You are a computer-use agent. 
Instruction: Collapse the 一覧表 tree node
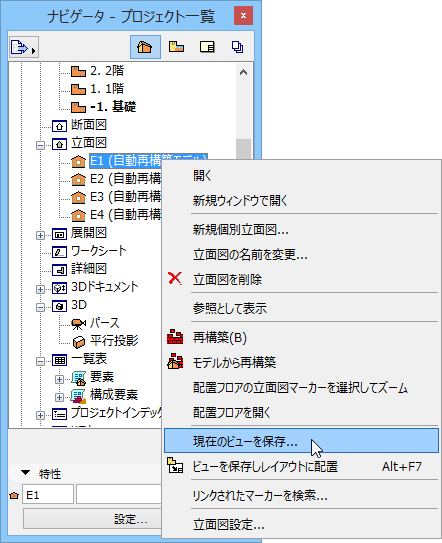[40, 361]
